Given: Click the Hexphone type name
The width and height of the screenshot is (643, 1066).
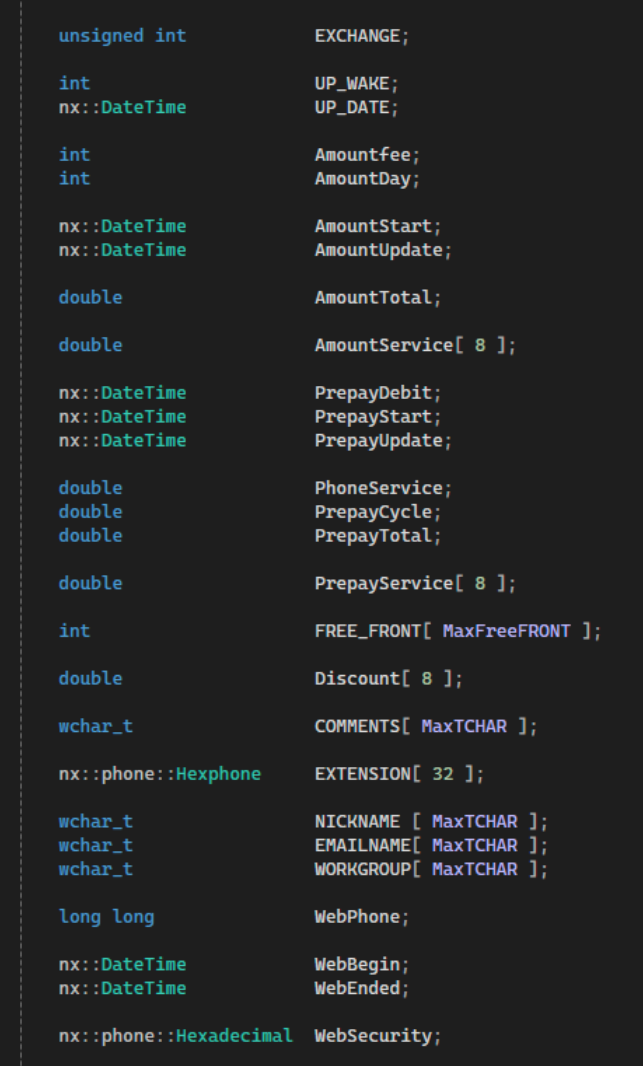Looking at the screenshot, I should click(218, 774).
